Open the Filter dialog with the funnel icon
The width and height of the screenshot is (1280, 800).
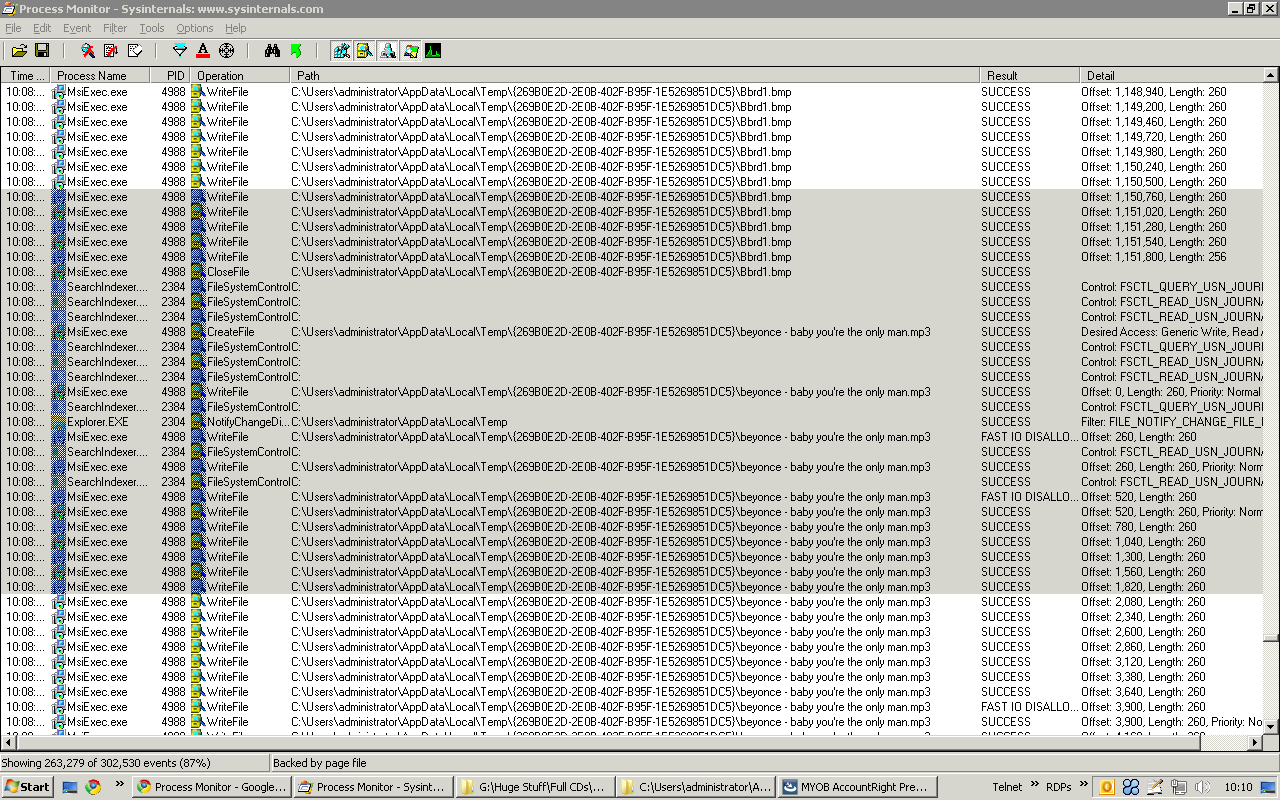[x=180, y=50]
